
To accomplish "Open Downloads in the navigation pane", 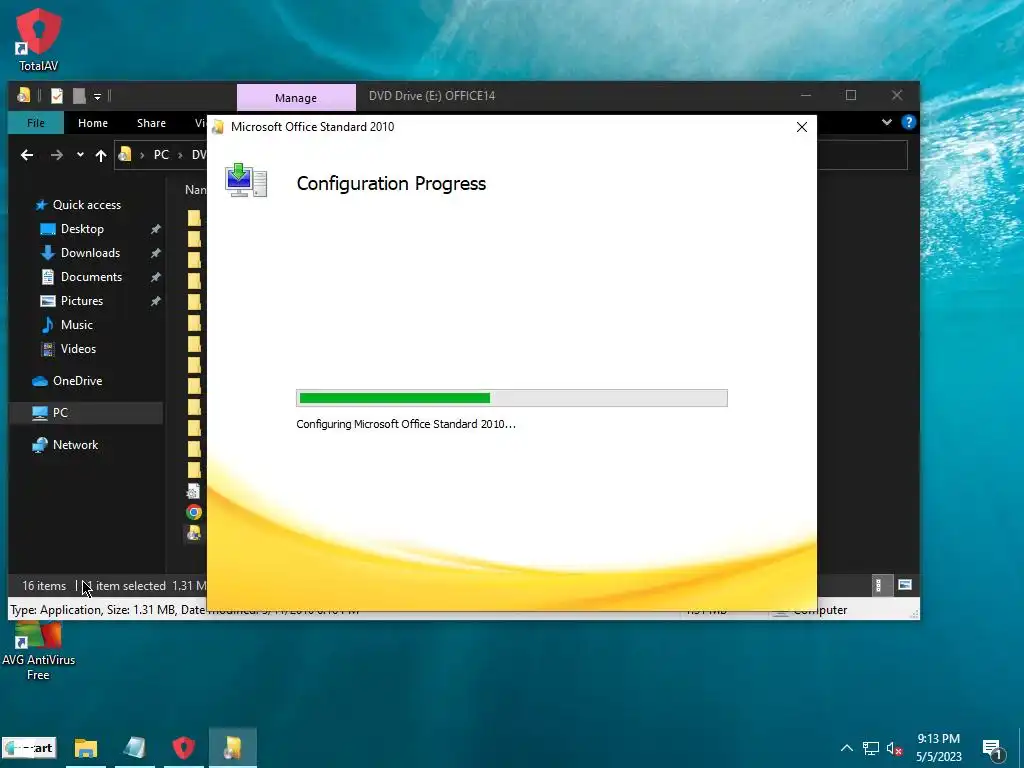I will coord(90,253).
